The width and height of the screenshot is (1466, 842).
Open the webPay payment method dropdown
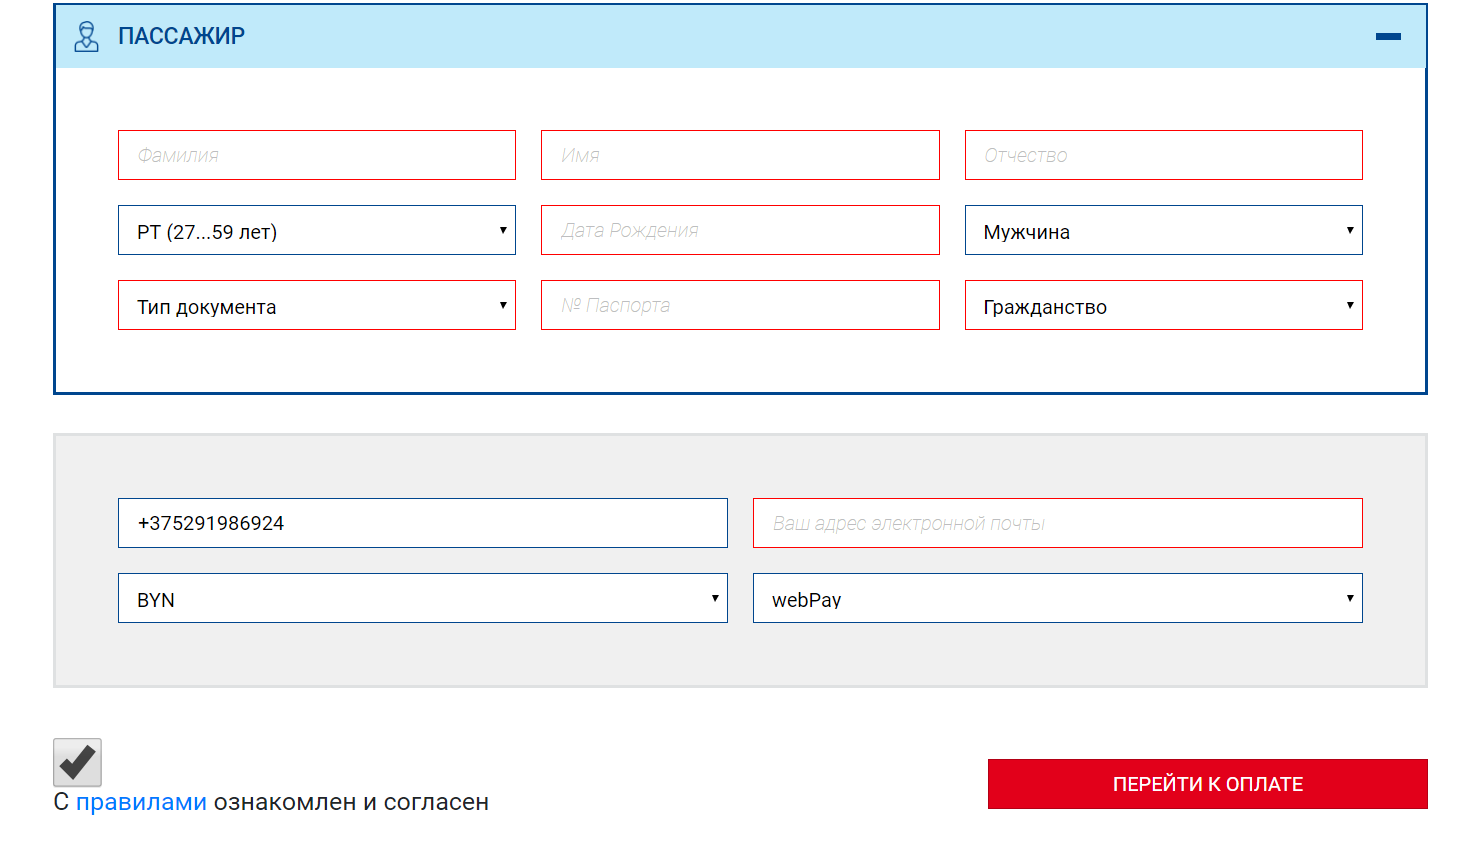tap(1058, 598)
